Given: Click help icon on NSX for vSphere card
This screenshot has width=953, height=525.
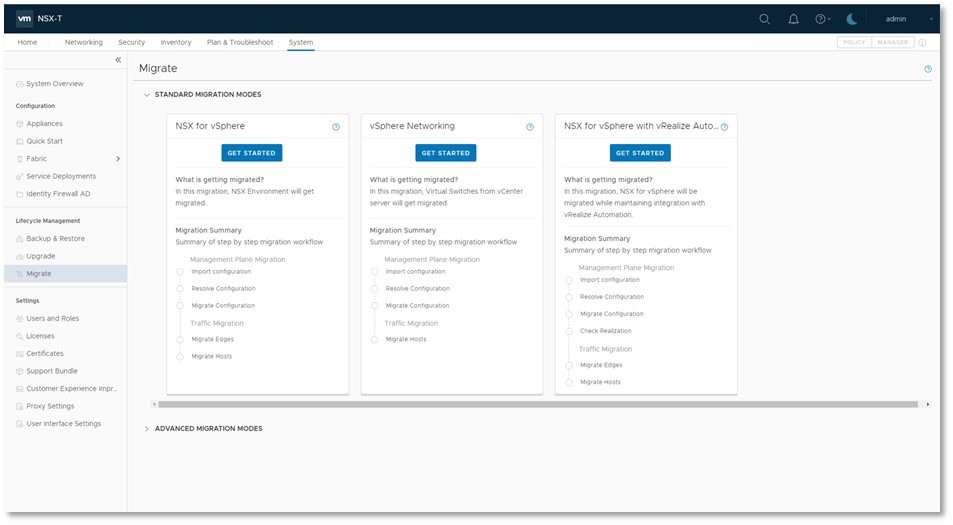Looking at the screenshot, I should [336, 127].
